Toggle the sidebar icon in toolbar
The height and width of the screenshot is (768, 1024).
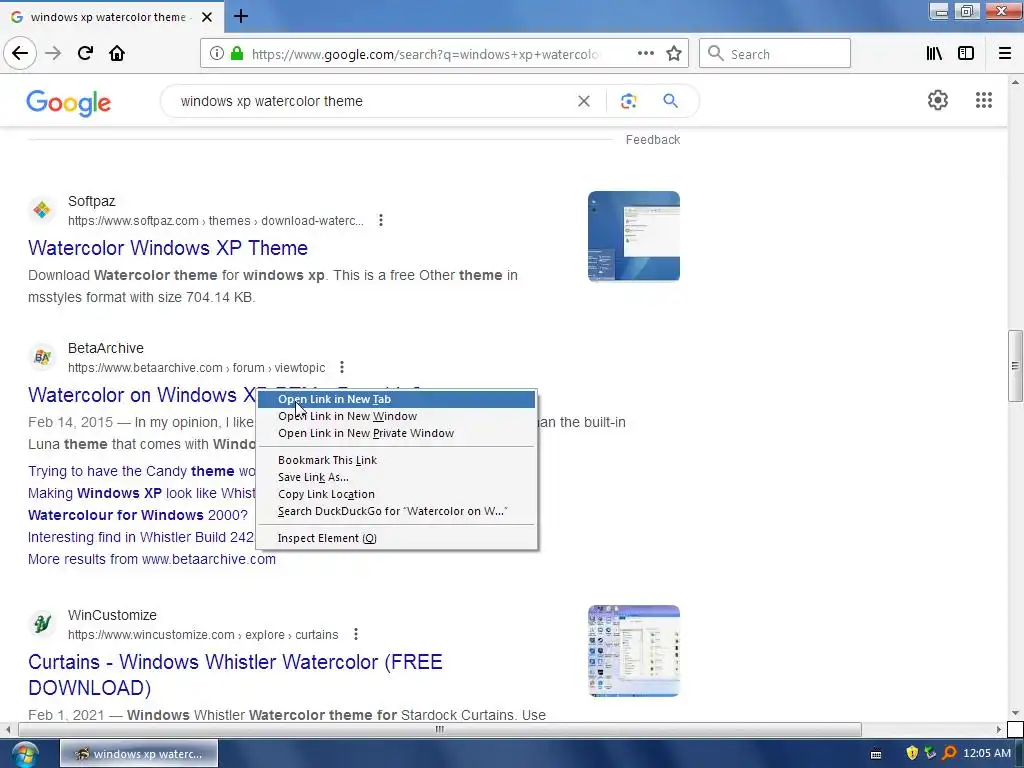[x=966, y=54]
